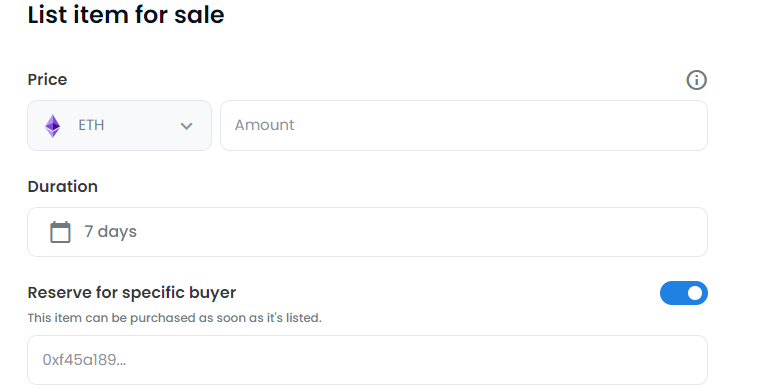
Task: Click the calendar icon in Duration
Action: (60, 232)
